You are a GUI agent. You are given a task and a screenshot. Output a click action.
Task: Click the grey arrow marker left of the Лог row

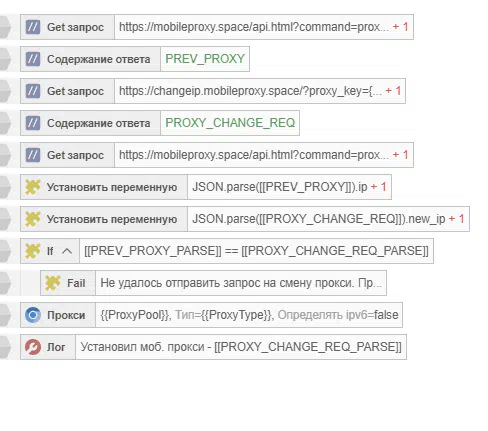coord(6,347)
